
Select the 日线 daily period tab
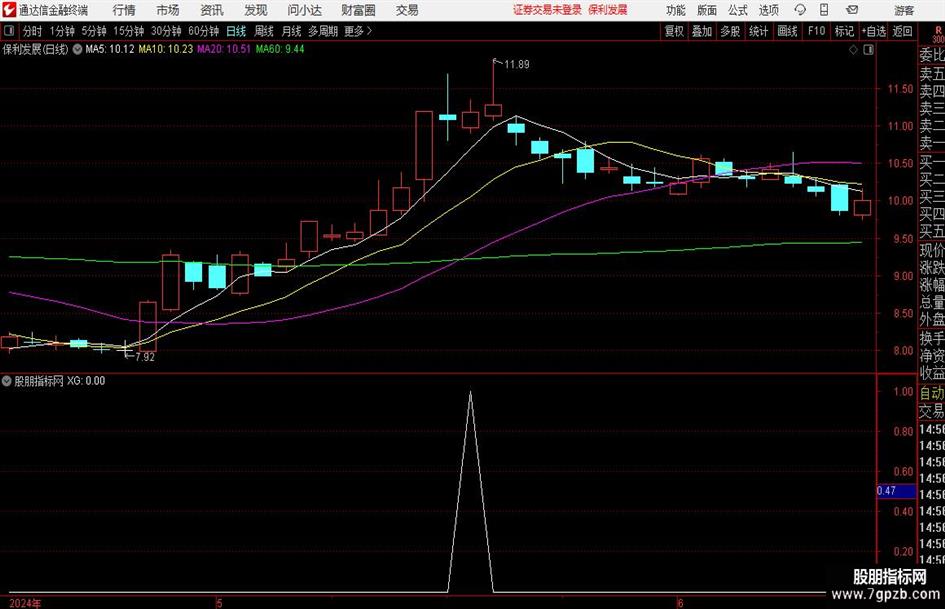point(236,31)
